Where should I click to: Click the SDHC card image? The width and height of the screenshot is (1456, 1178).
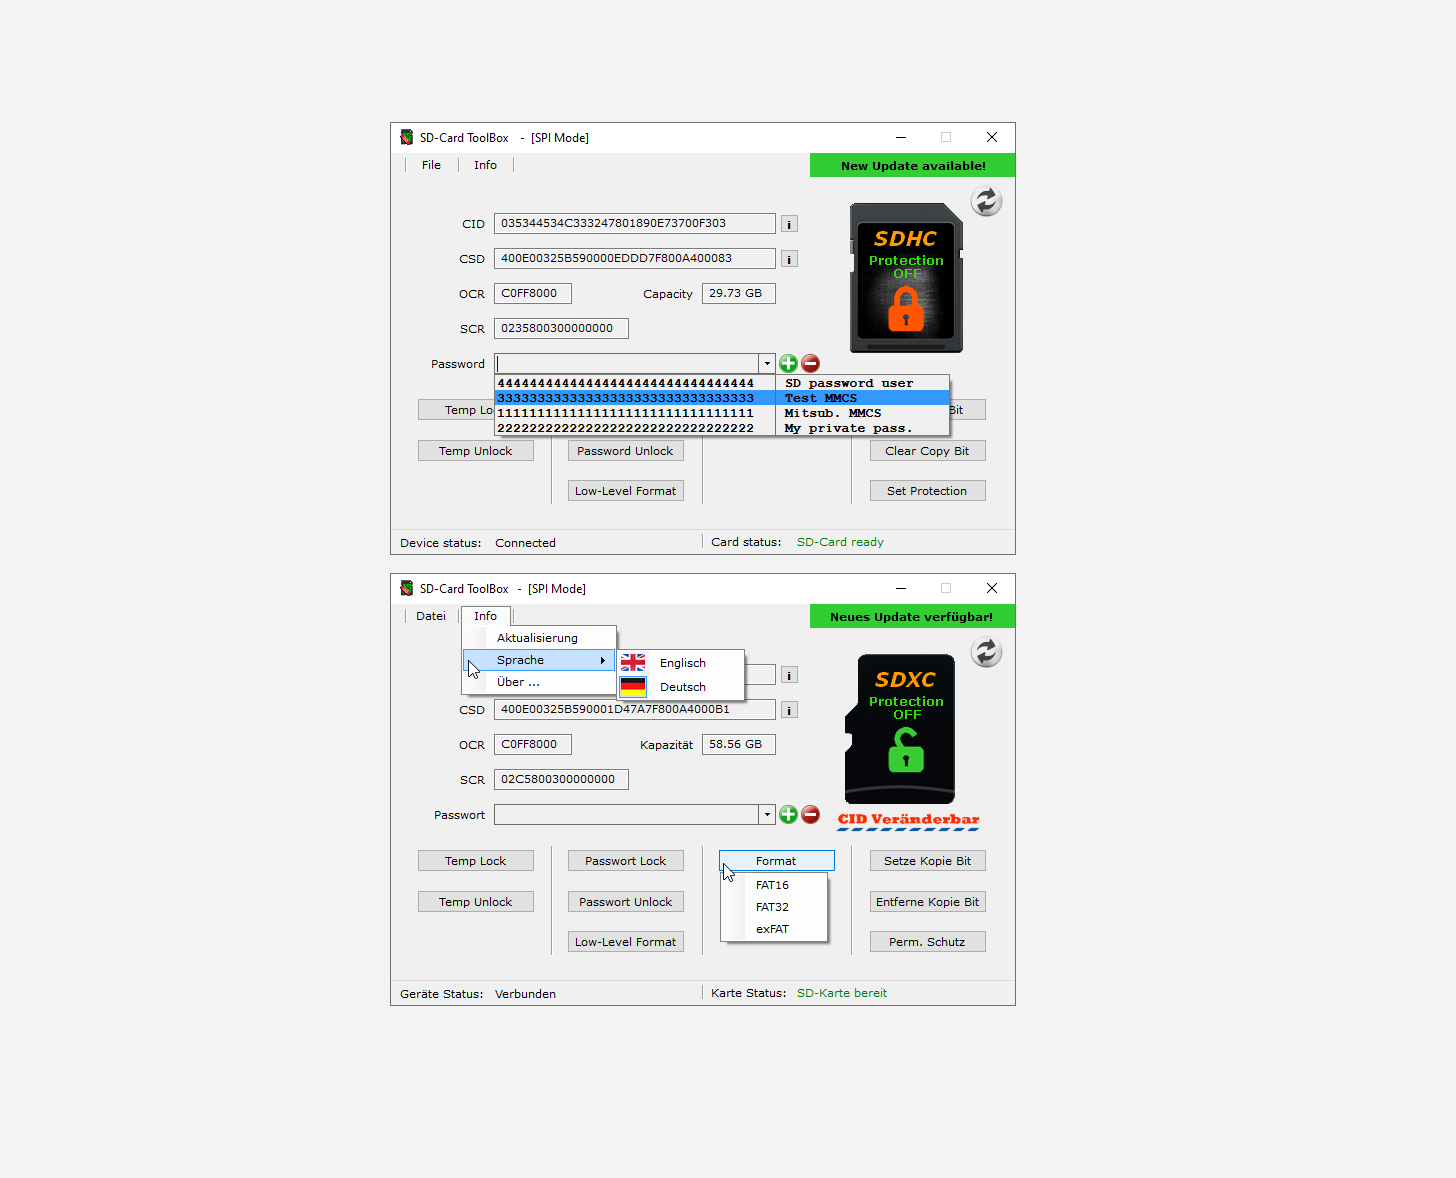point(906,278)
